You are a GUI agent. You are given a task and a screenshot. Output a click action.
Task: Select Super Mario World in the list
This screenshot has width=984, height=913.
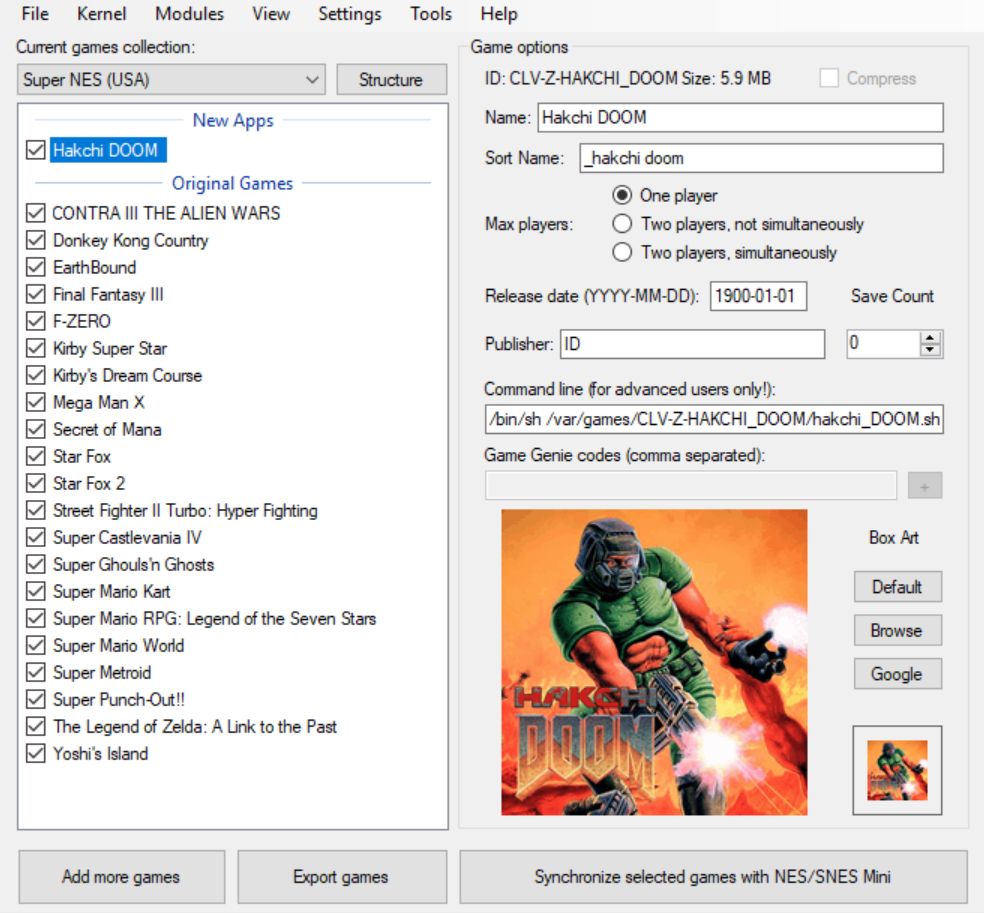tap(119, 645)
